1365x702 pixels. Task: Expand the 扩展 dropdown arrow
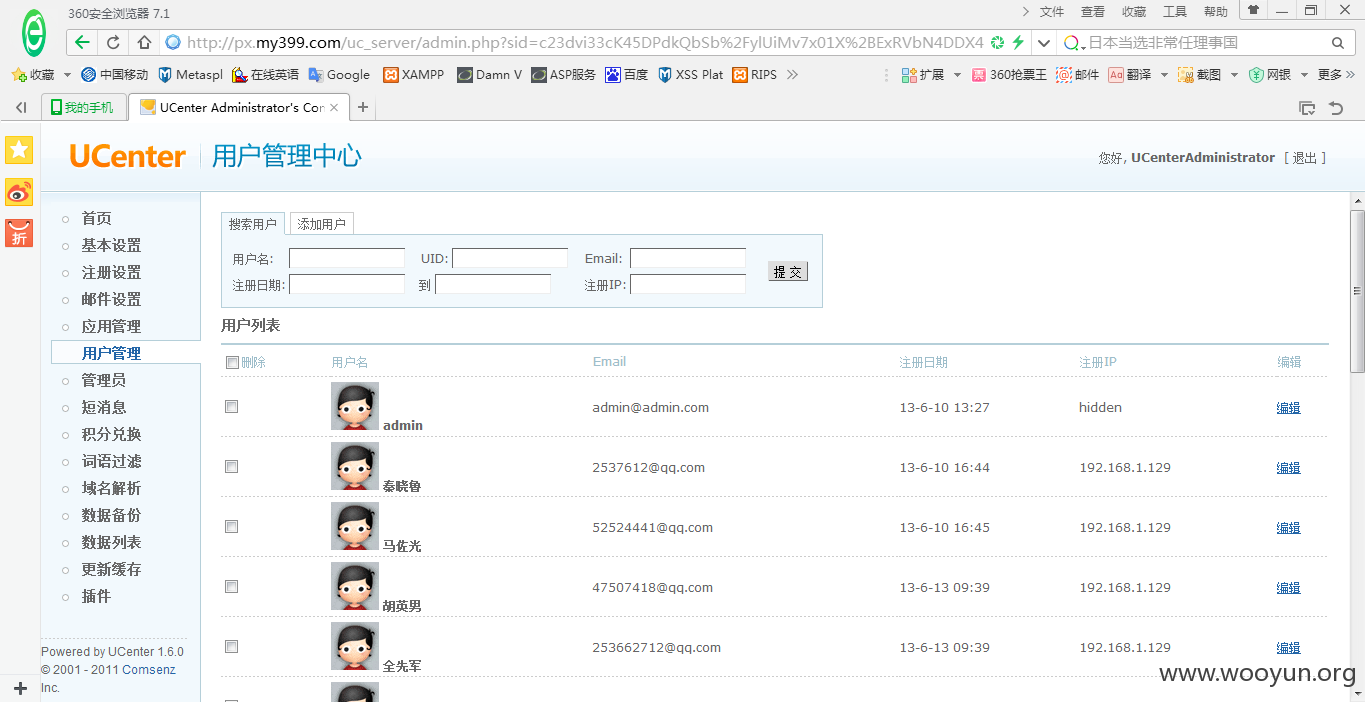coord(957,75)
